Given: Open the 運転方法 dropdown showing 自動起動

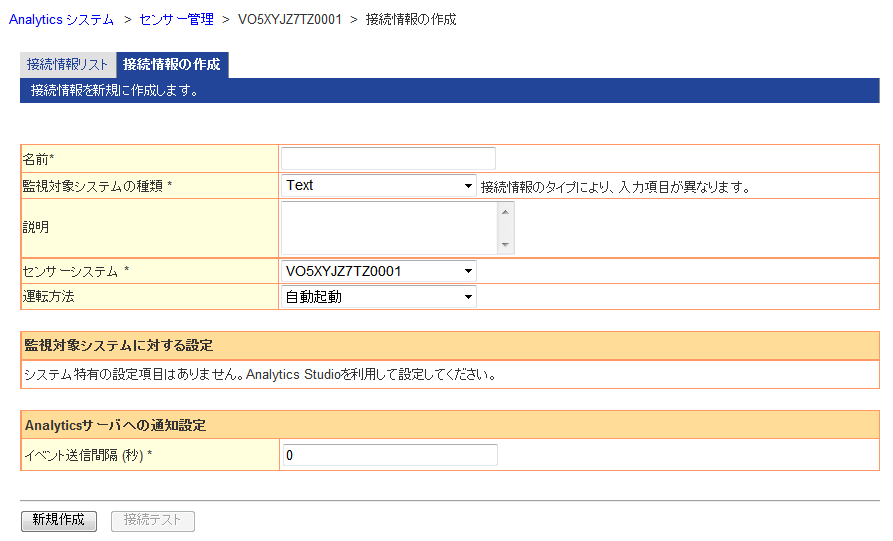Looking at the screenshot, I should coord(379,297).
